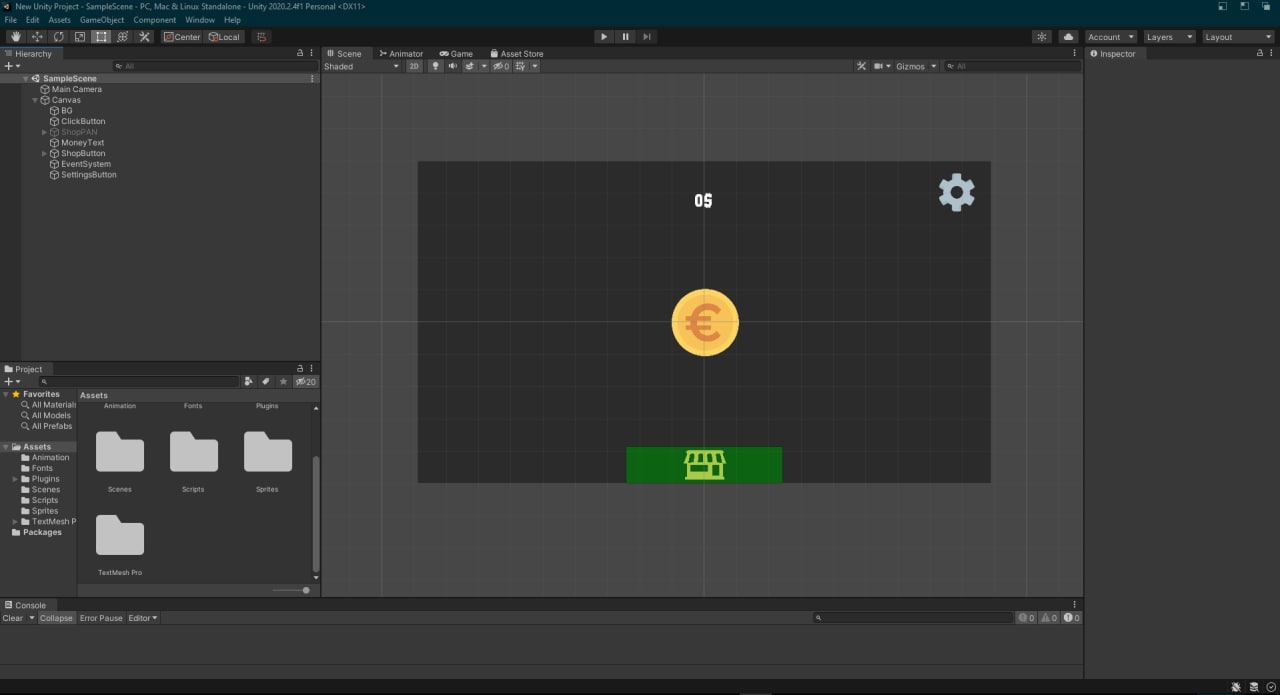1280x695 pixels.
Task: Open the custom editor tools icon
Action: coord(145,37)
